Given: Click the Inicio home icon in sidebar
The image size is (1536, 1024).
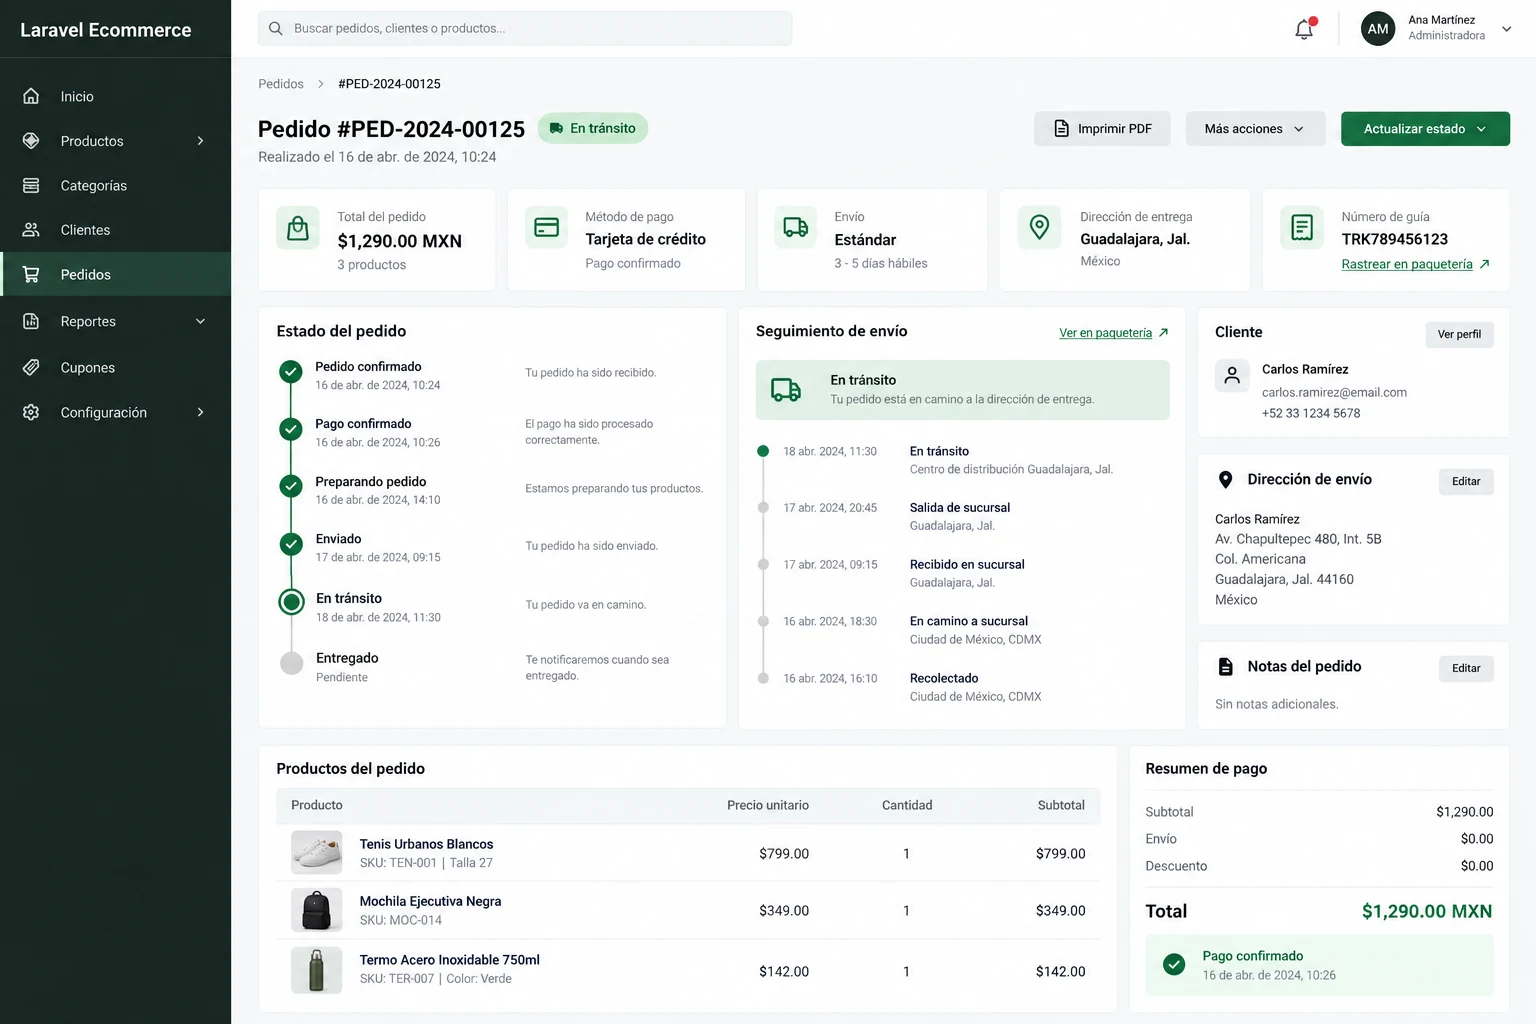Looking at the screenshot, I should (31, 96).
